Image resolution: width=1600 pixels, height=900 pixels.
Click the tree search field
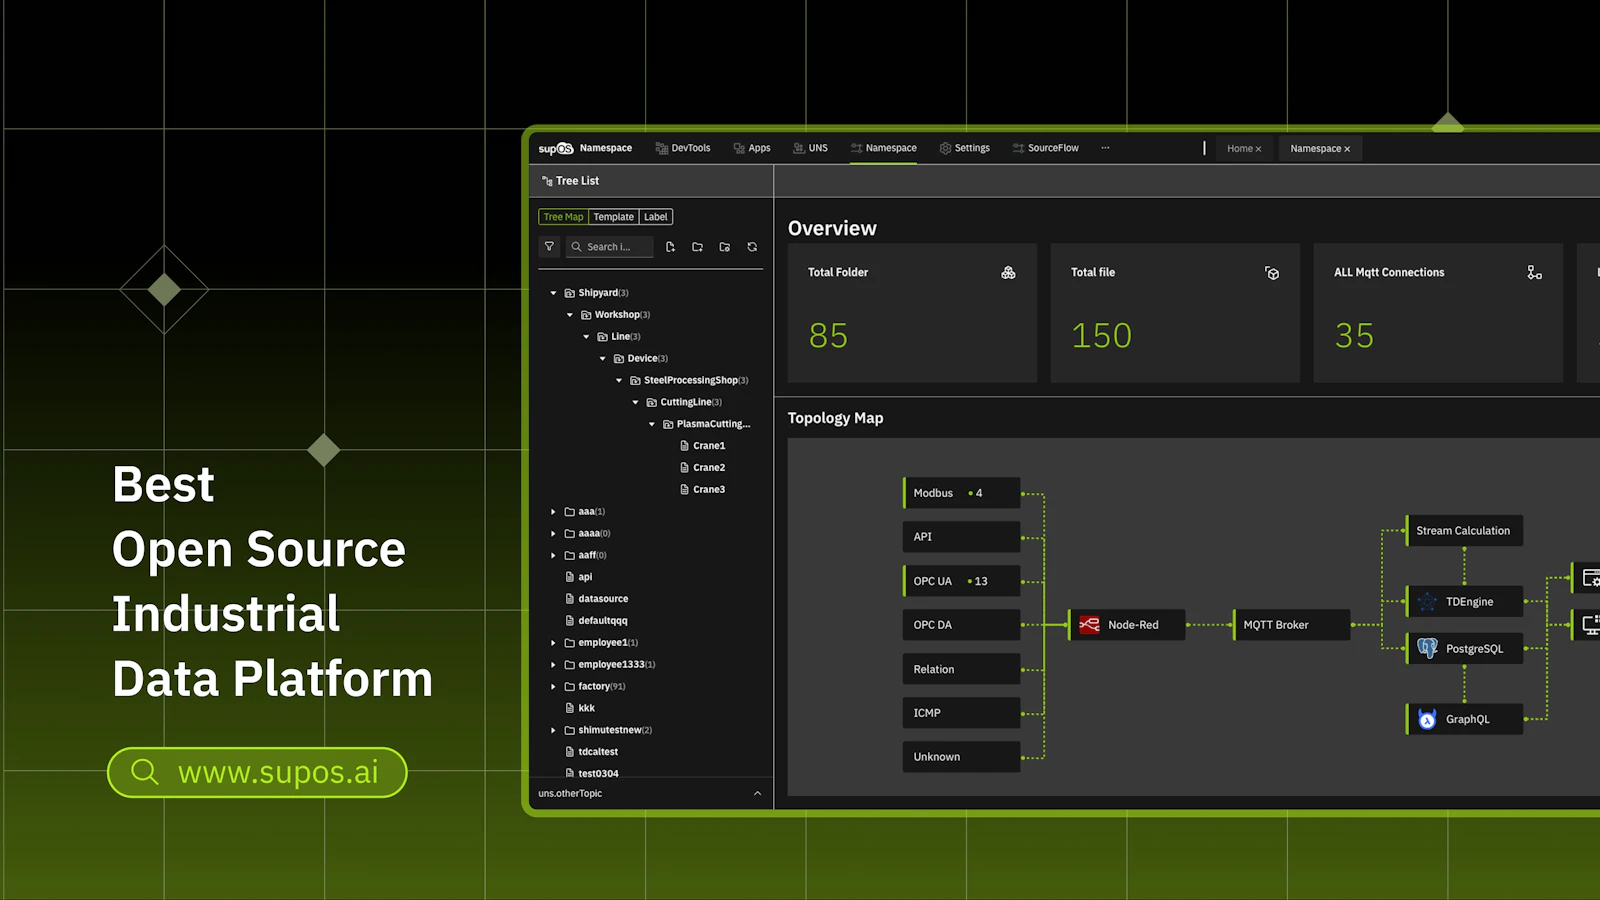coord(609,247)
